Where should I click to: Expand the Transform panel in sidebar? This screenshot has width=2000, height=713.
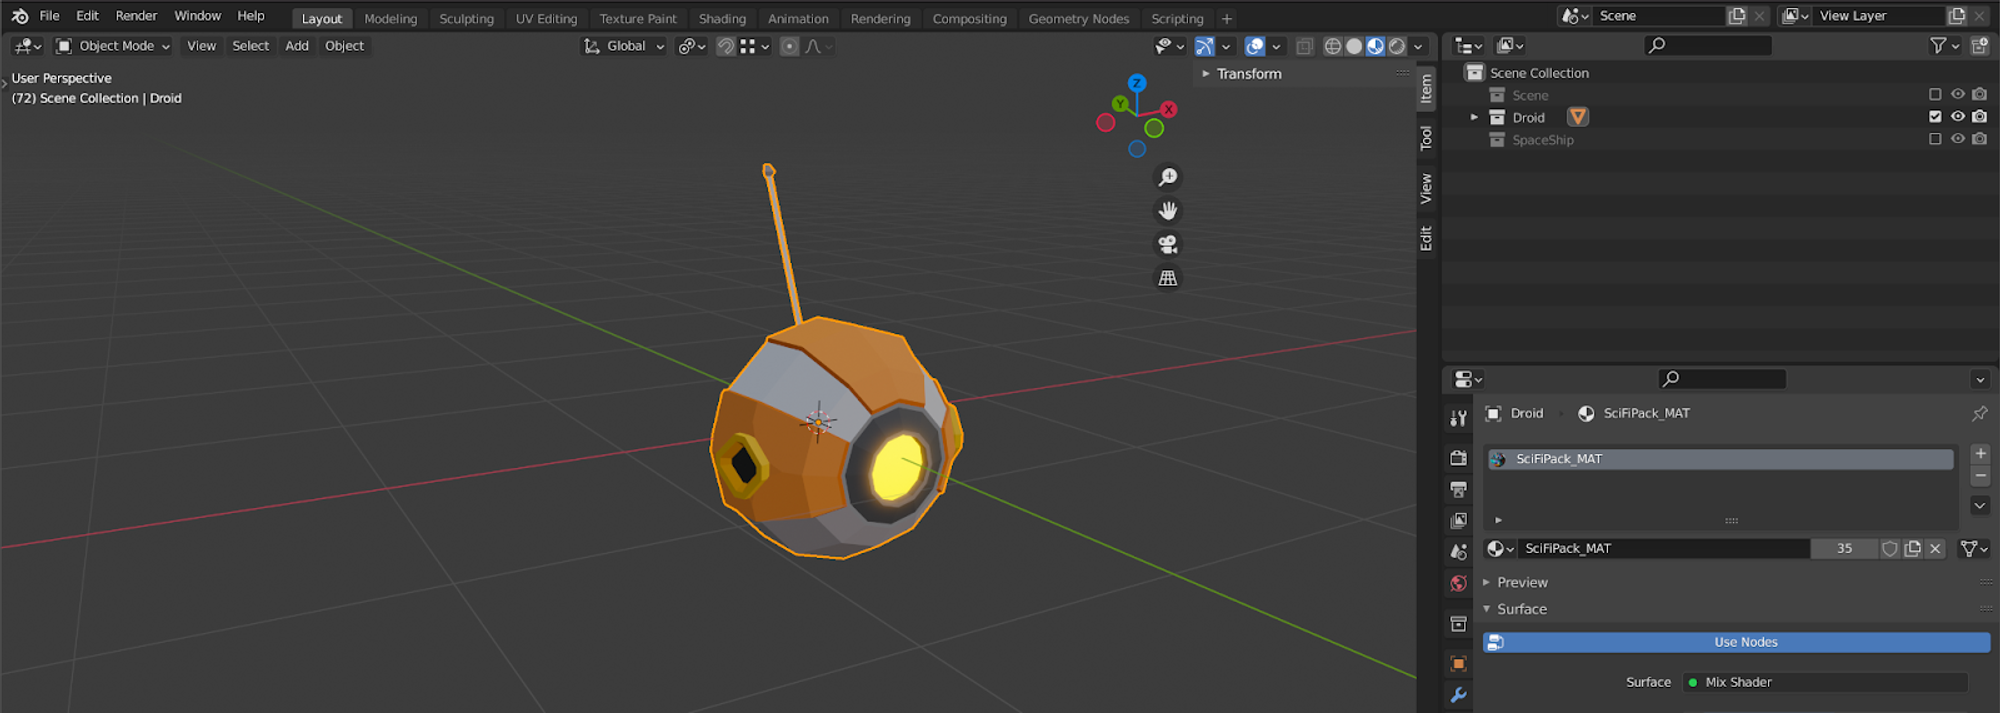pyautogui.click(x=1248, y=74)
